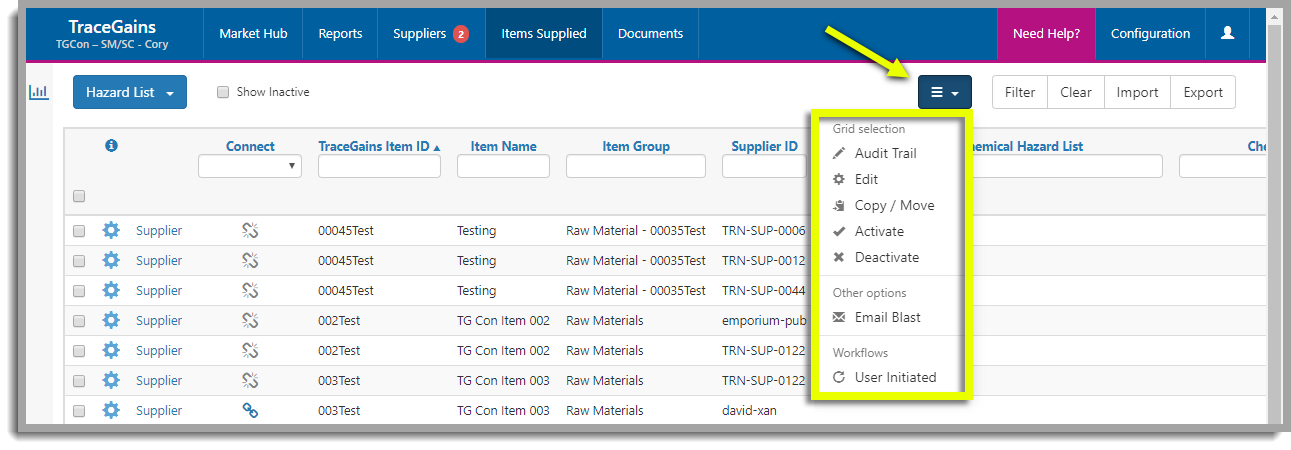1291x450 pixels.
Task: Open gear settings for 002Test TRN-SUP-0122 row
Action: tap(111, 350)
